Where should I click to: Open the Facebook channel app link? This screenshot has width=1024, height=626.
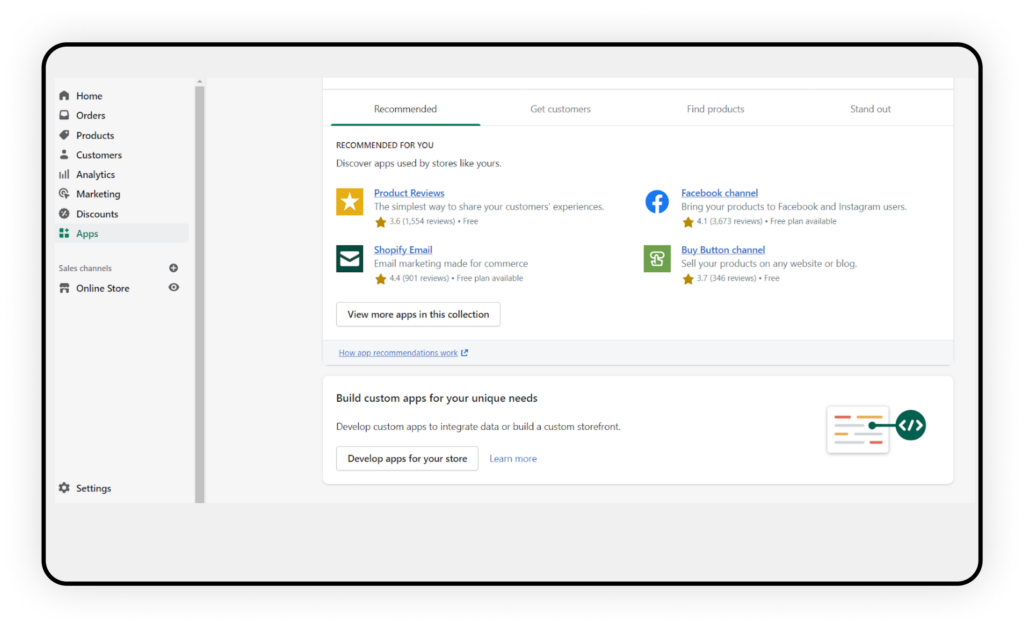coord(719,193)
